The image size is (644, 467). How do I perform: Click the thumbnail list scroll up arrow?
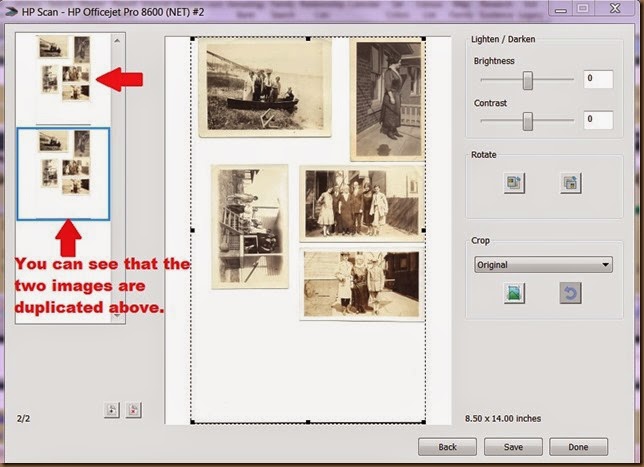[x=117, y=41]
